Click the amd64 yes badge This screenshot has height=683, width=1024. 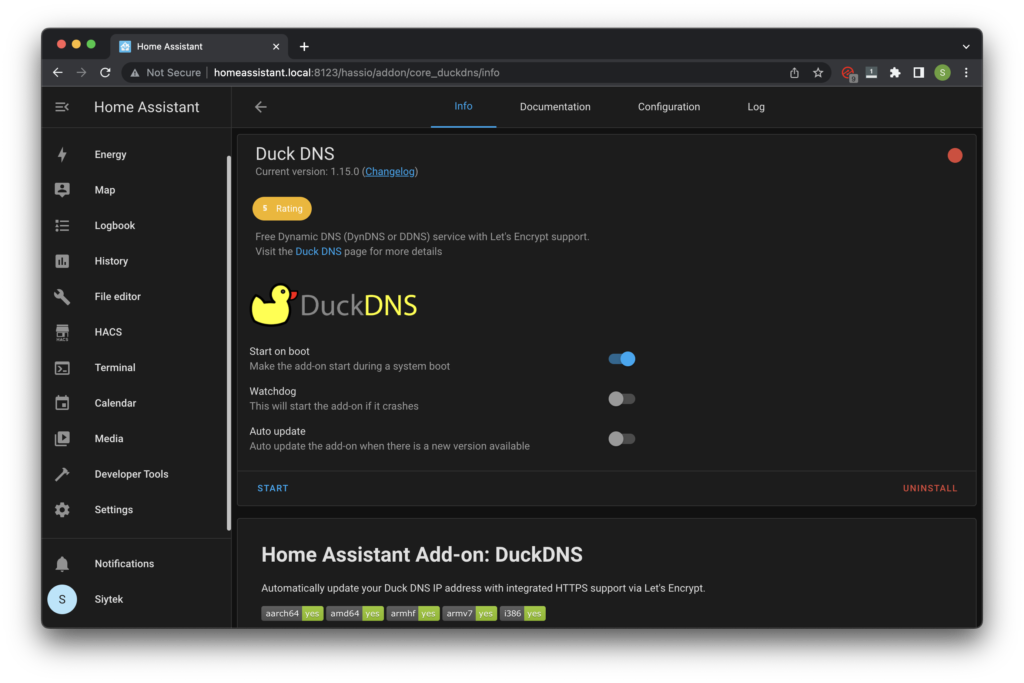coord(355,614)
